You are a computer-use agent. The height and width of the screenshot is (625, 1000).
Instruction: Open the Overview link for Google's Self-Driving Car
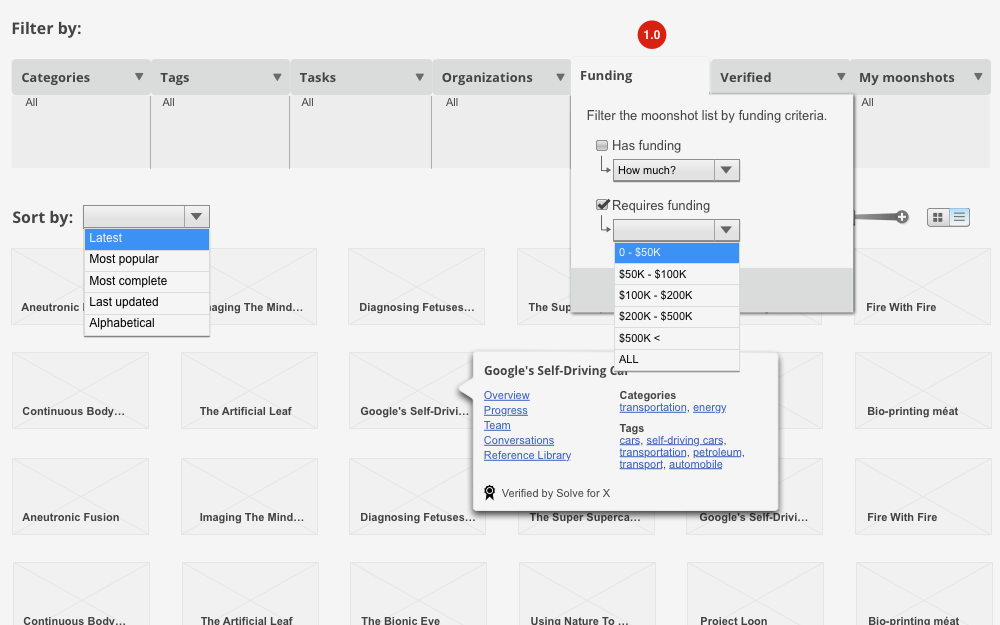[x=505, y=395]
